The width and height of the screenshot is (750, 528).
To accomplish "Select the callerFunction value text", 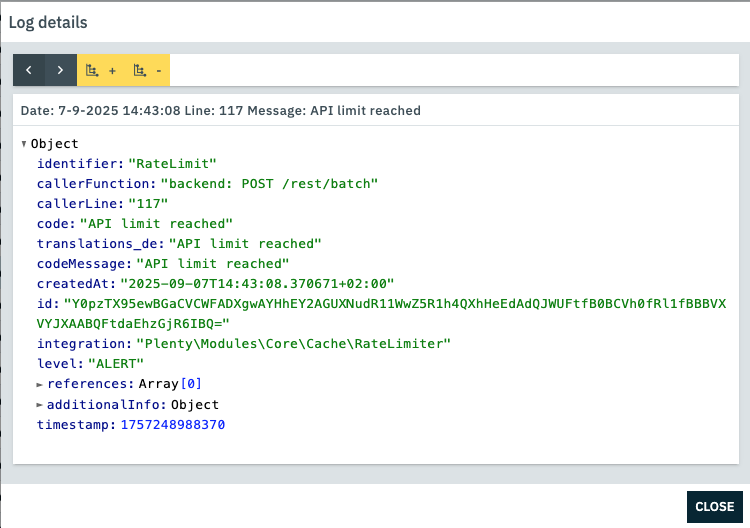I will tap(270, 184).
